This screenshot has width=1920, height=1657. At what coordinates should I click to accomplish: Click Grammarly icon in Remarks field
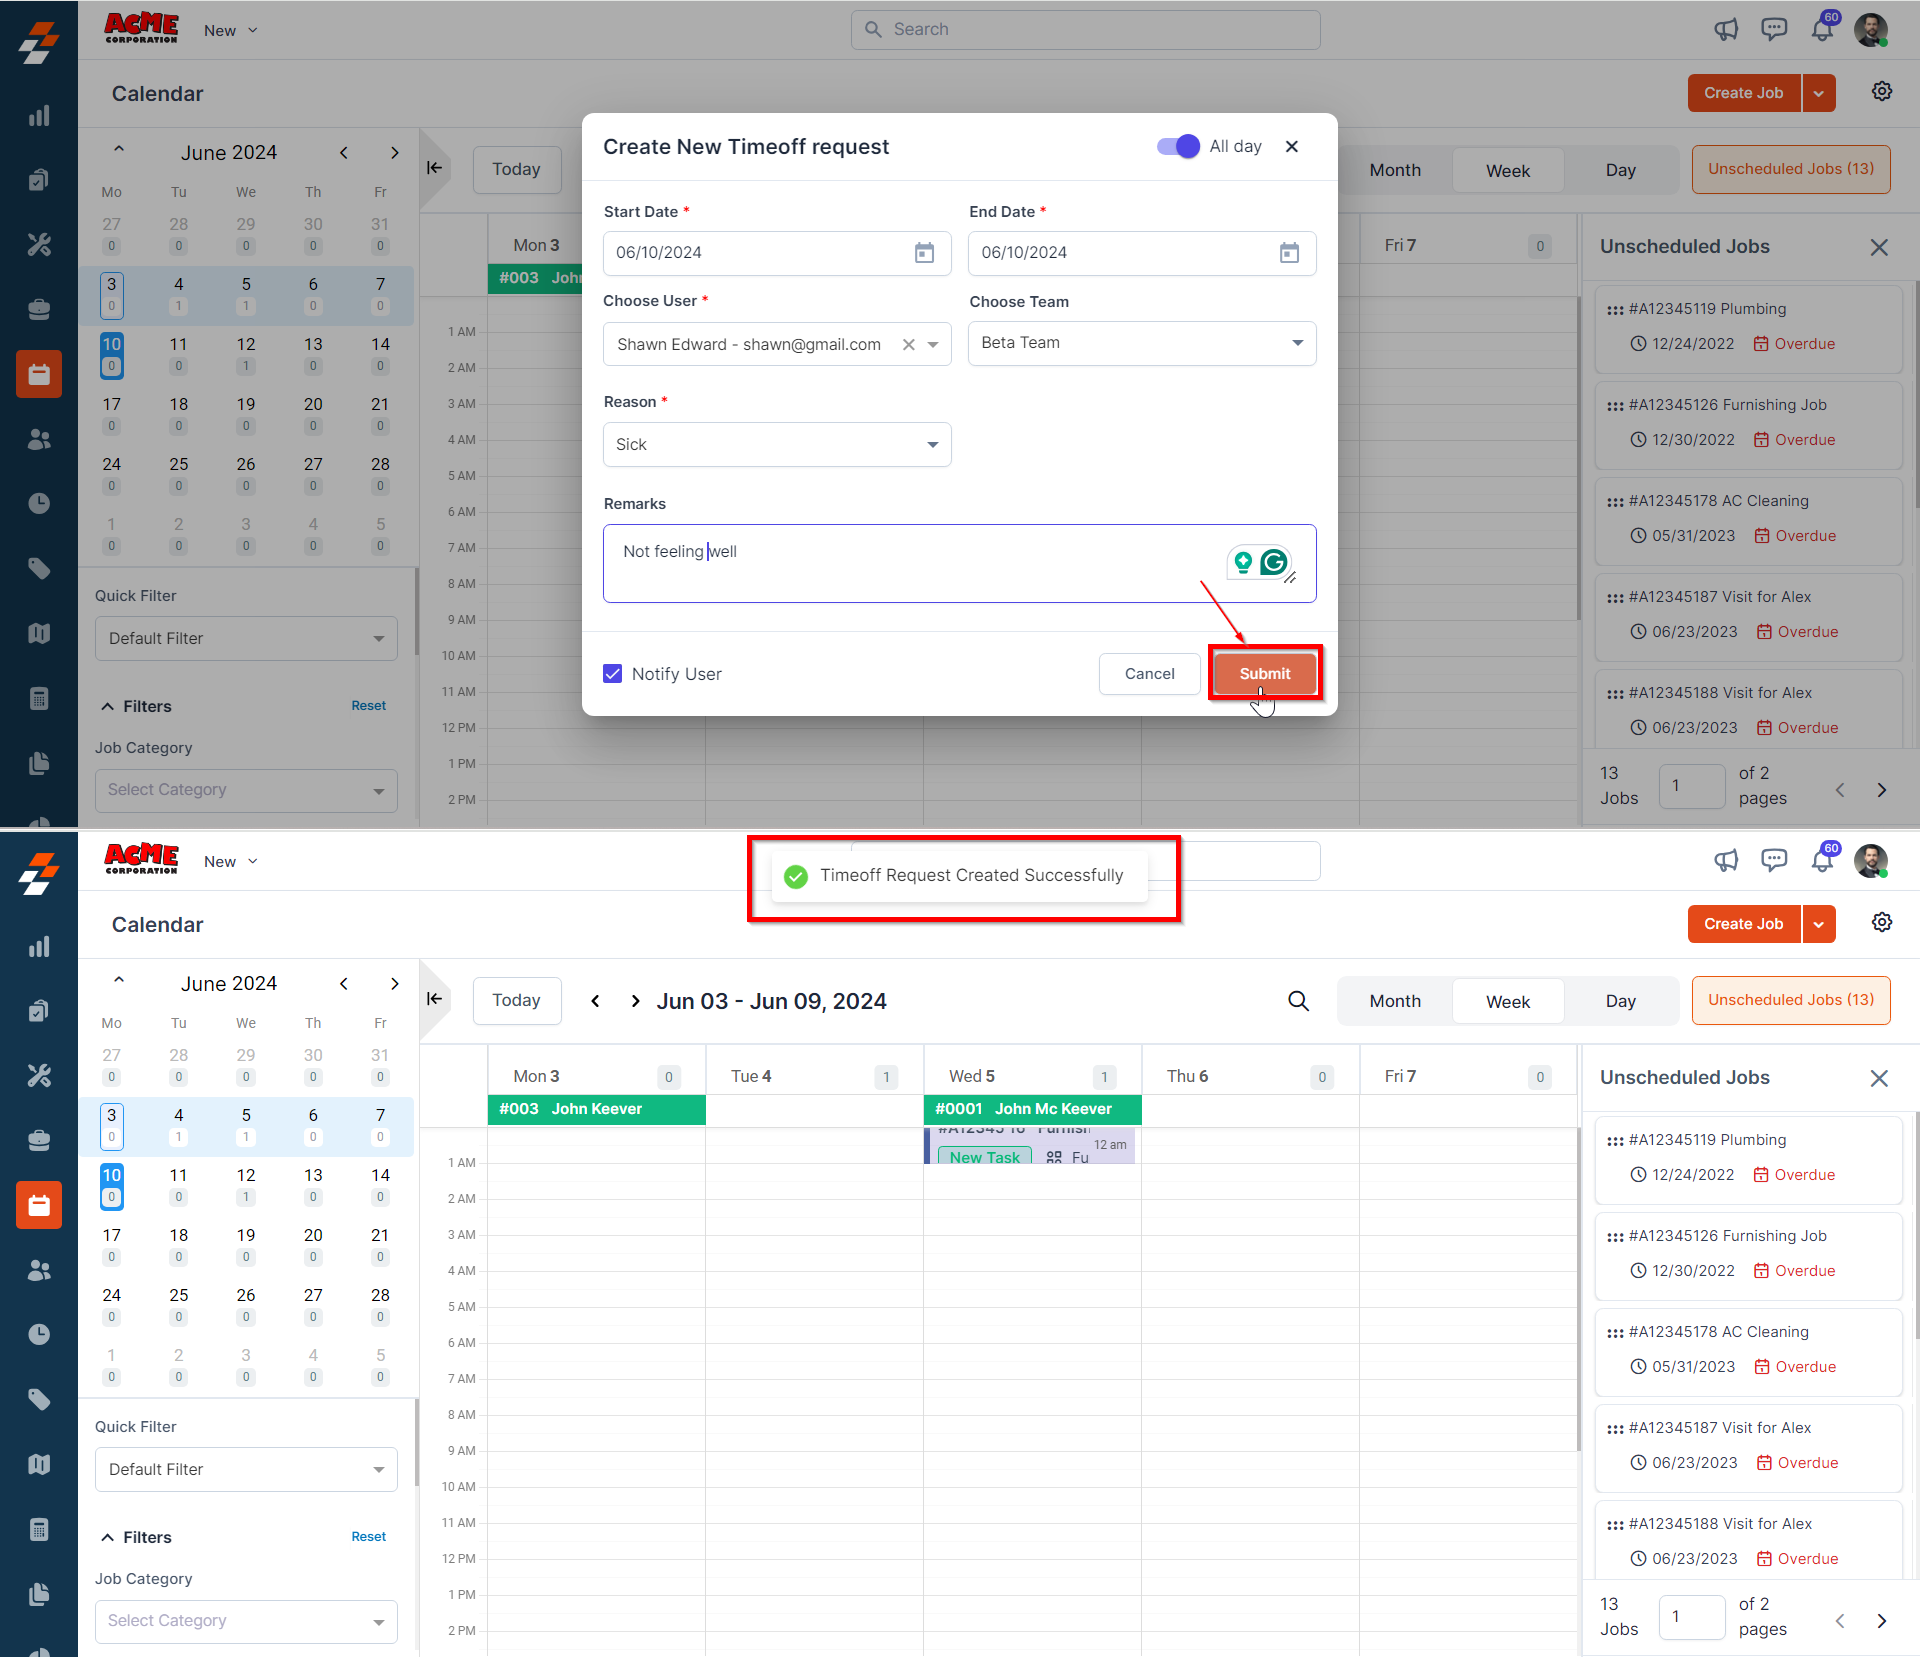[x=1273, y=563]
